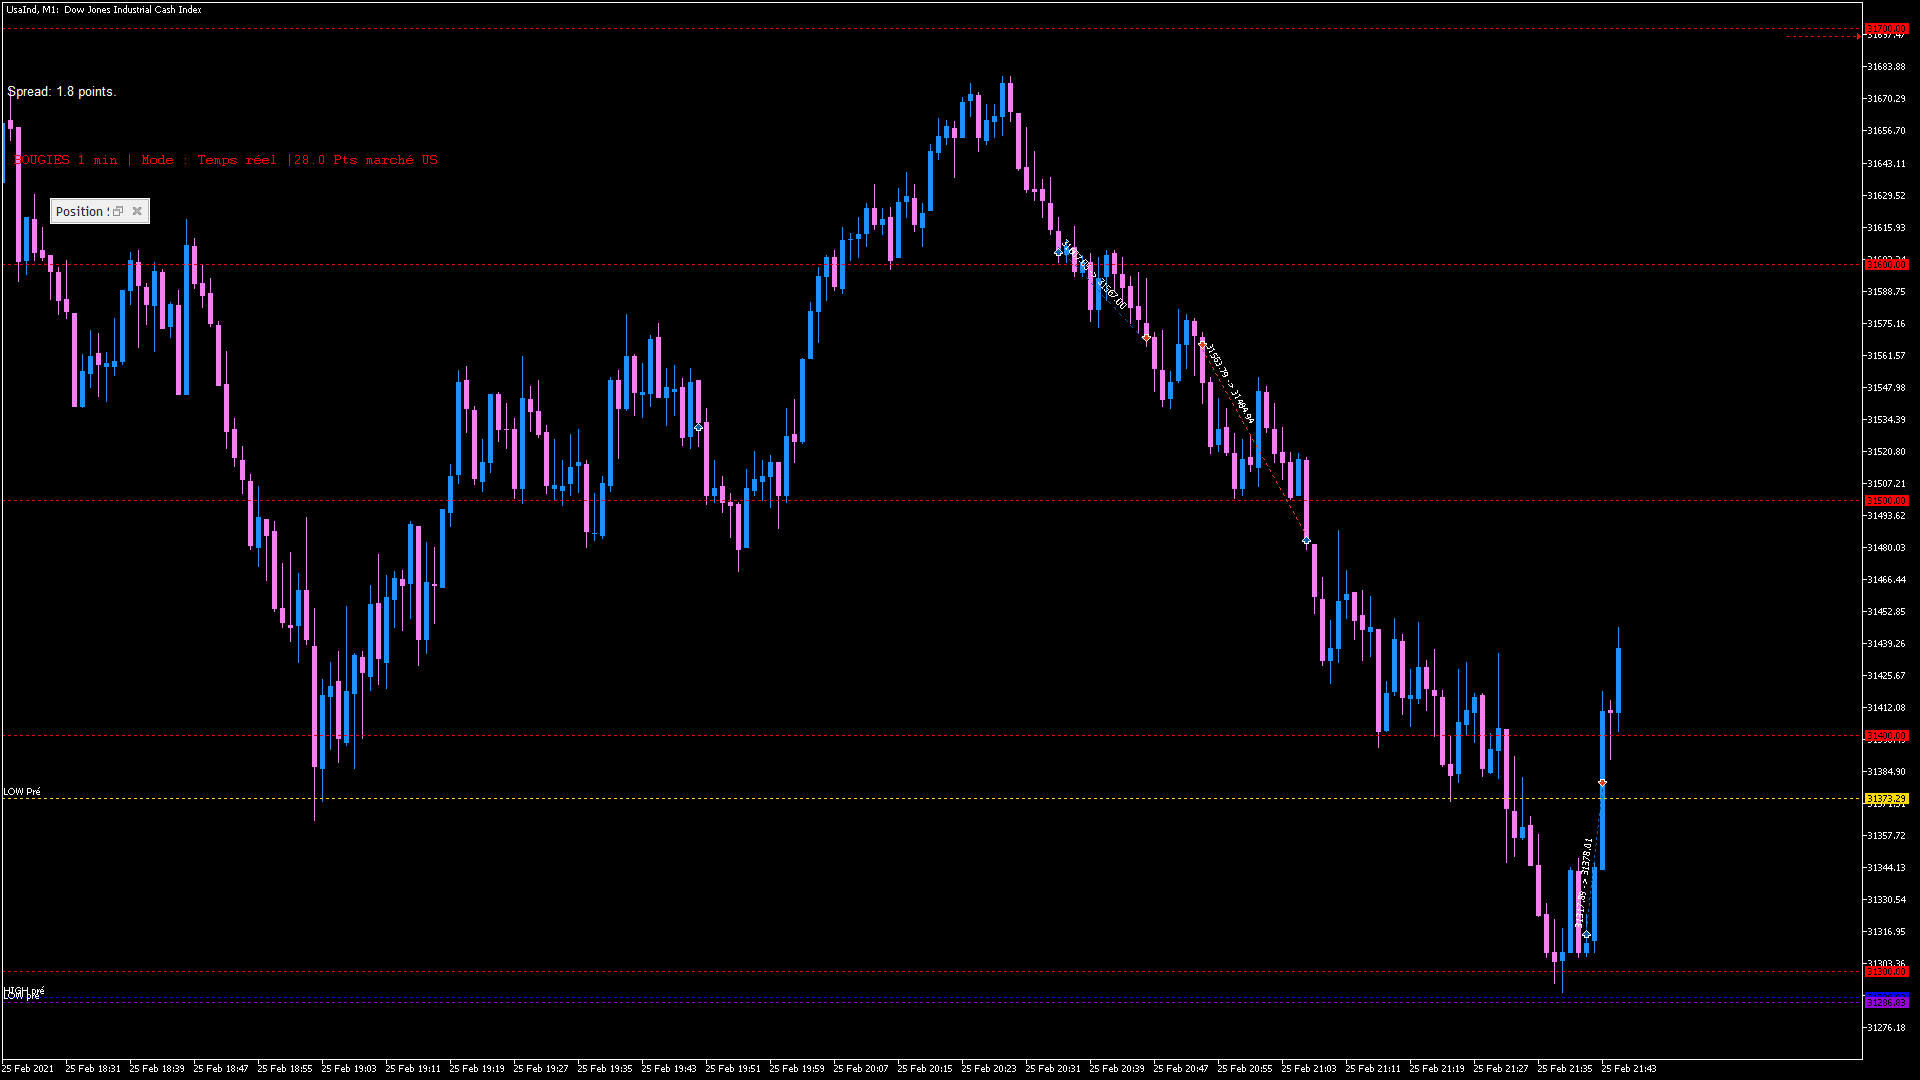1920x1080 pixels.
Task: Click the red 31400.00 price label
Action: pyautogui.click(x=1886, y=736)
